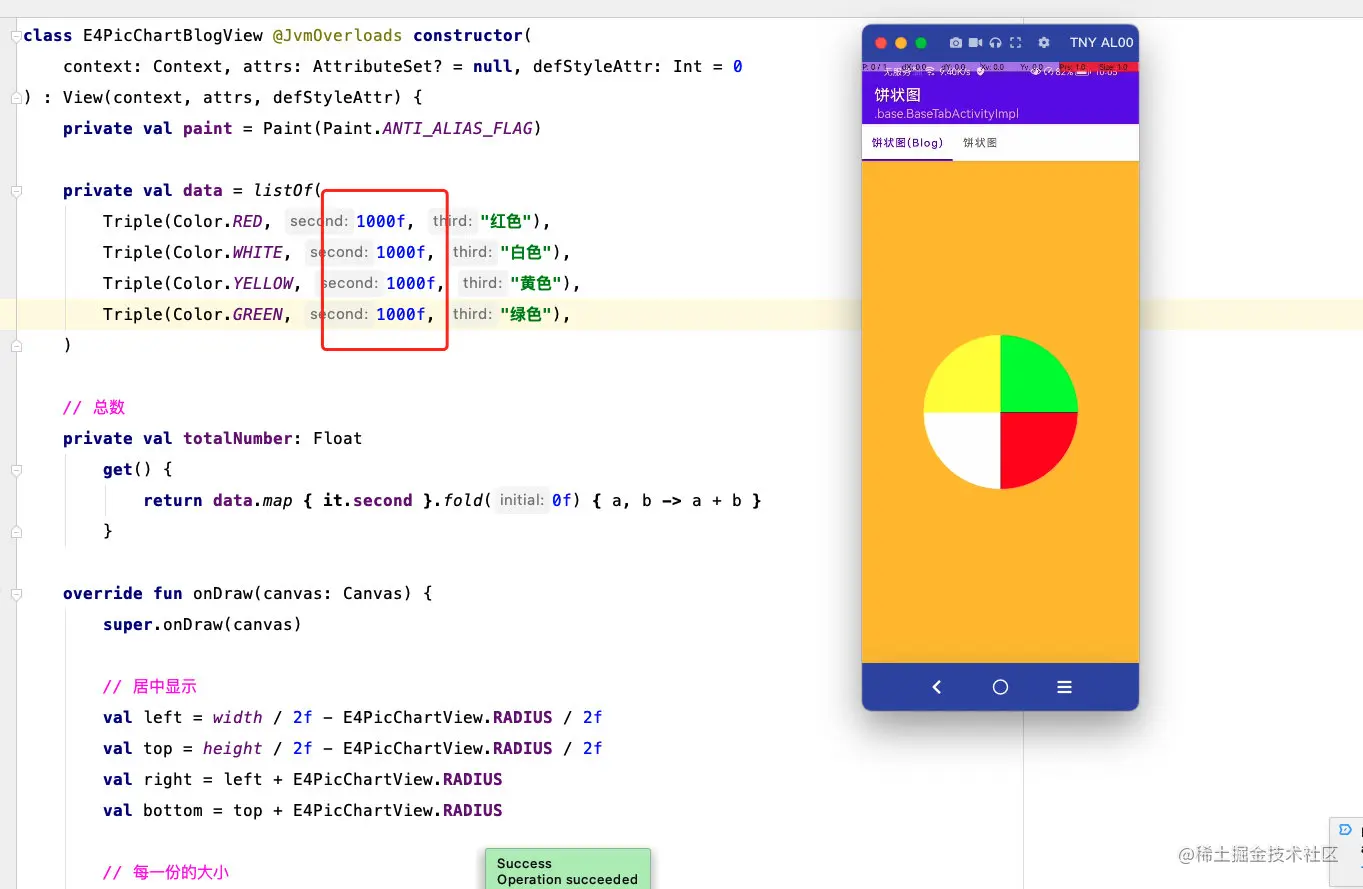Click the "红色" string literal
This screenshot has height=889, width=1363.
click(x=505, y=222)
